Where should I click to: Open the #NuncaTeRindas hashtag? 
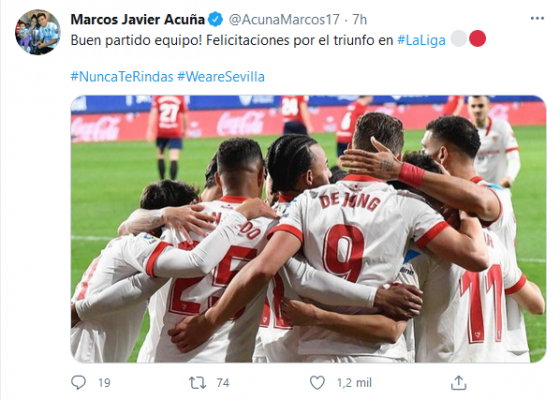[122, 76]
